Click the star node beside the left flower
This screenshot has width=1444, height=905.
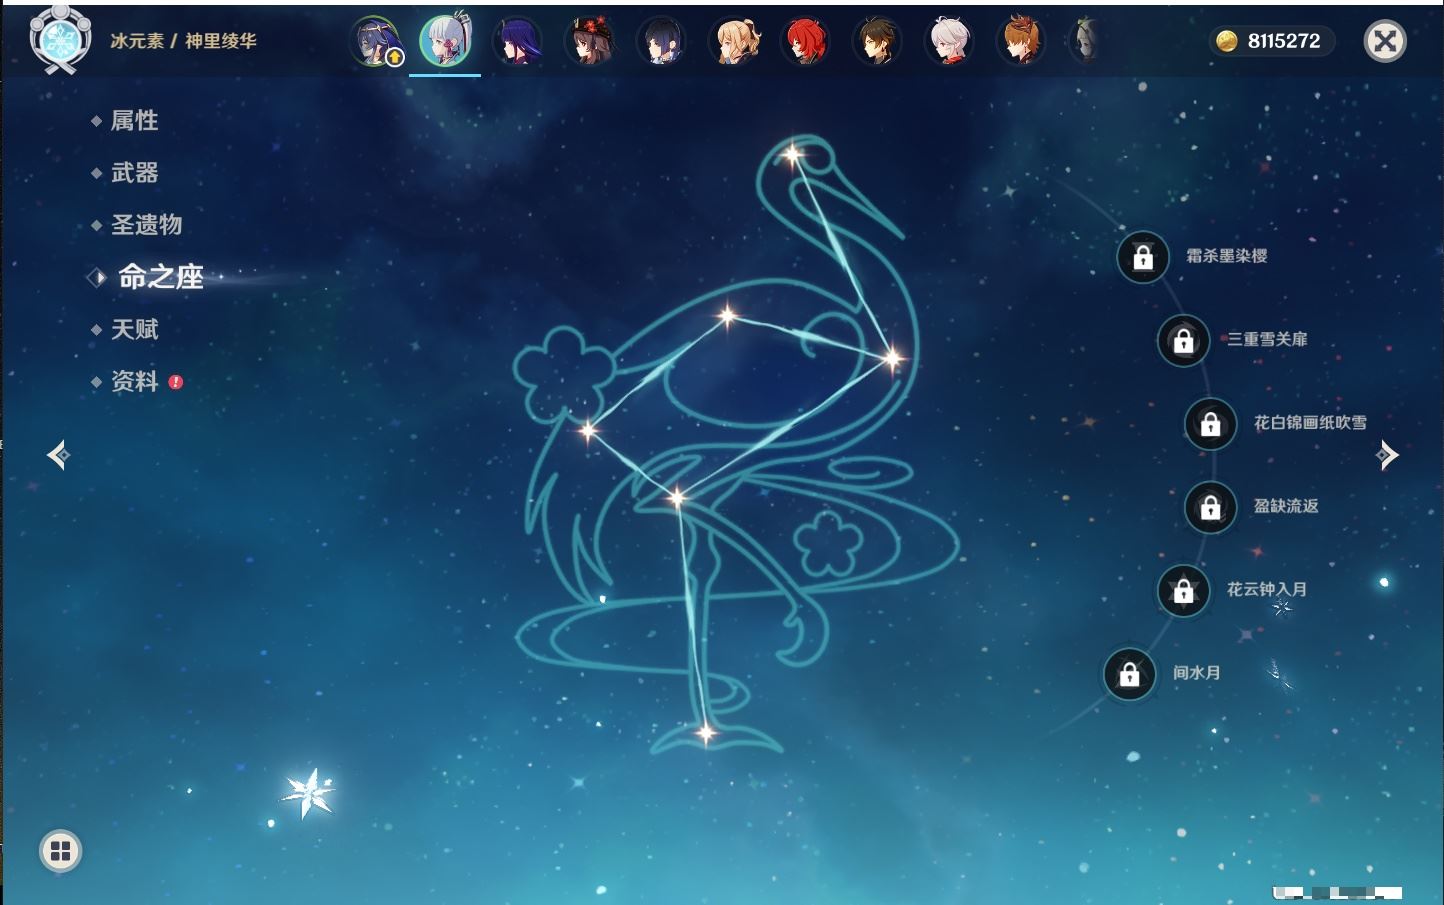click(x=588, y=430)
